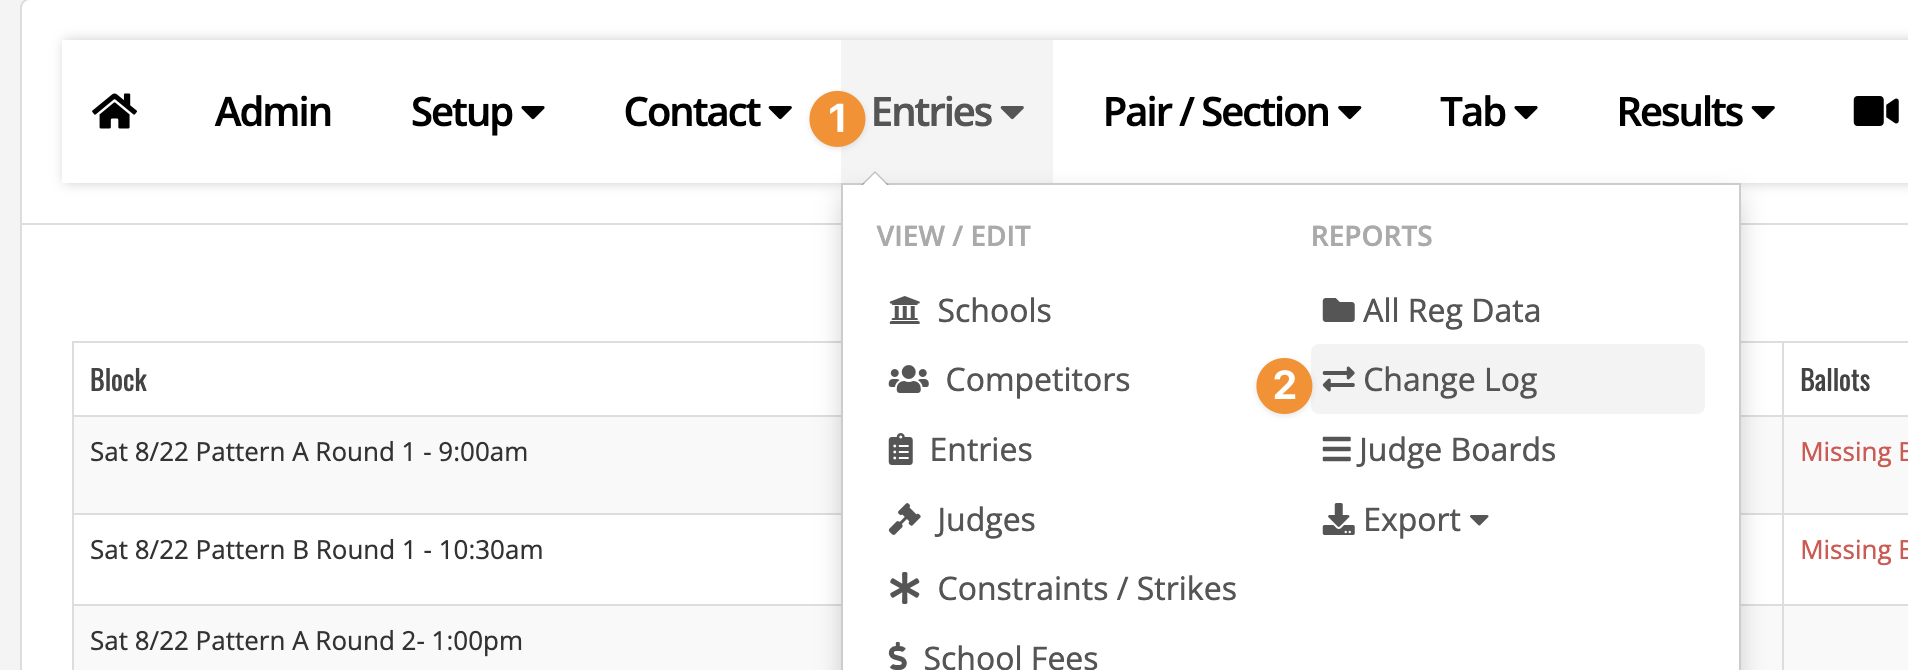Screen dimensions: 1908x670
Task: Select the School Fees dollar icon
Action: [x=898, y=656]
